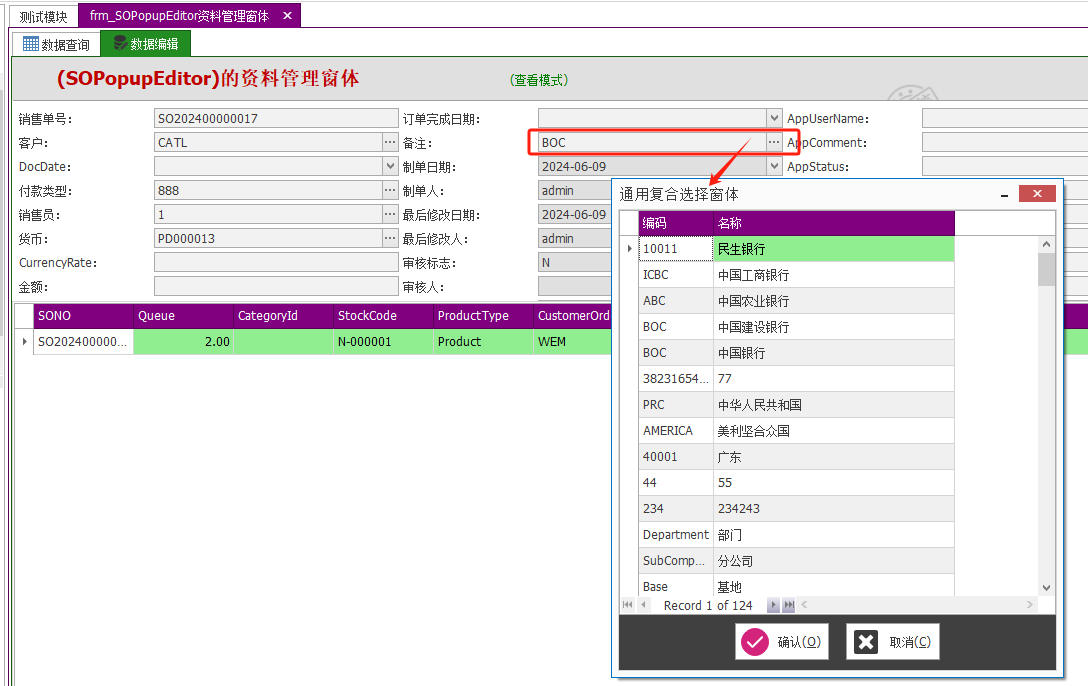Select the 民生银行 row
Image resolution: width=1088 pixels, height=686 pixels.
797,249
